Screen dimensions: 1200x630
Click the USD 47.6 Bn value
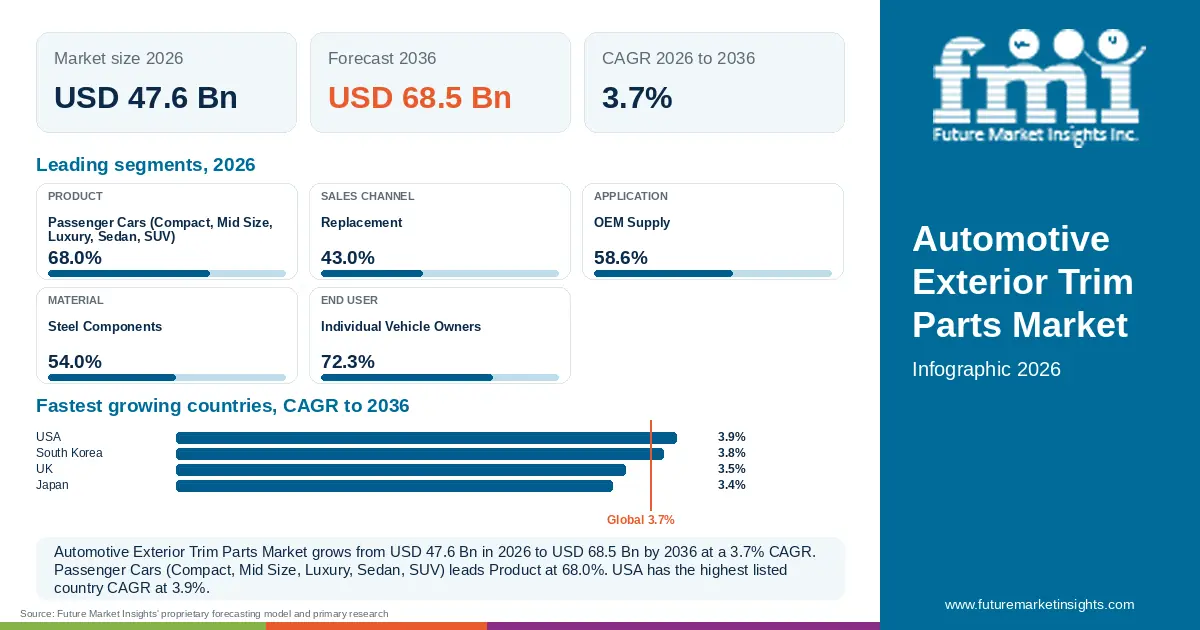(146, 97)
